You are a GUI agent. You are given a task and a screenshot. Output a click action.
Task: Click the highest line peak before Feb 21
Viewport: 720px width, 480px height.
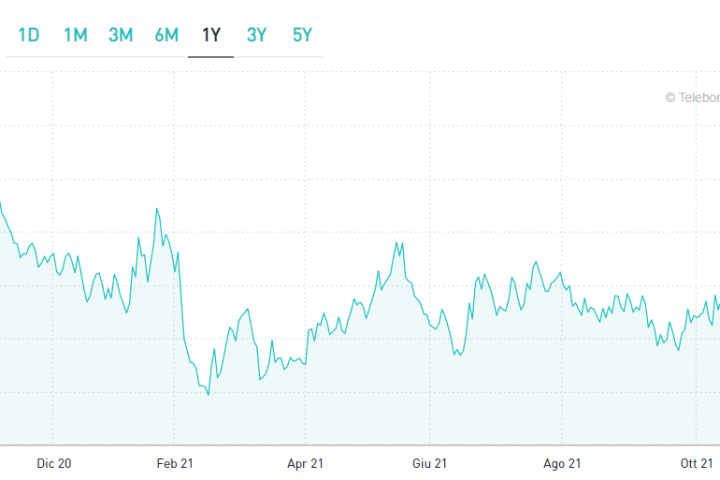pos(157,209)
